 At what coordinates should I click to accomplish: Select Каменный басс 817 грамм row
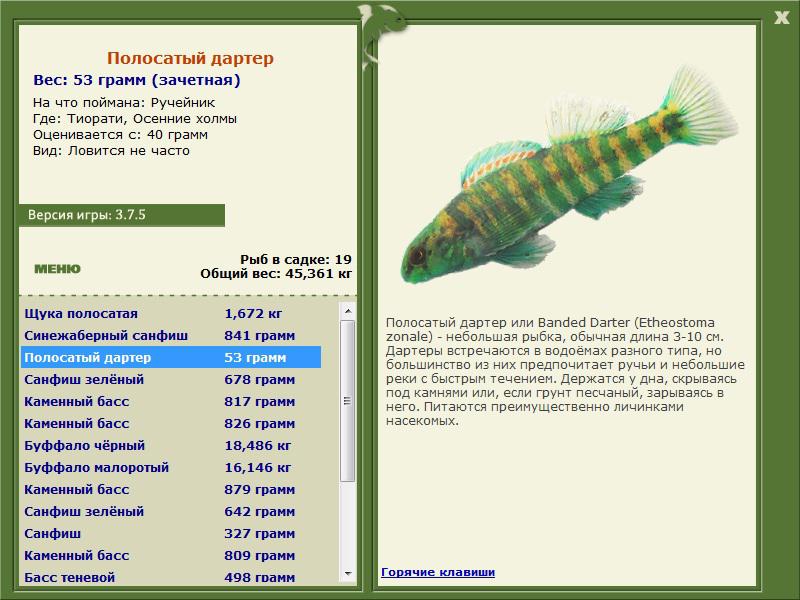tap(171, 401)
